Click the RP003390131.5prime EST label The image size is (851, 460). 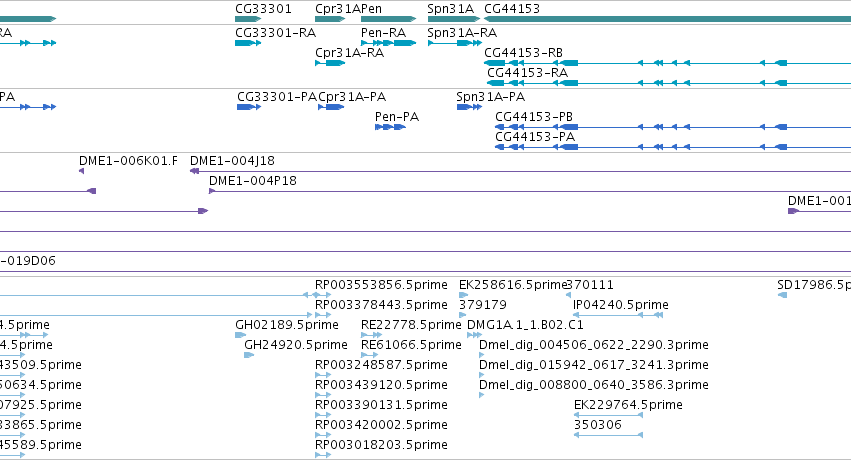(381, 405)
